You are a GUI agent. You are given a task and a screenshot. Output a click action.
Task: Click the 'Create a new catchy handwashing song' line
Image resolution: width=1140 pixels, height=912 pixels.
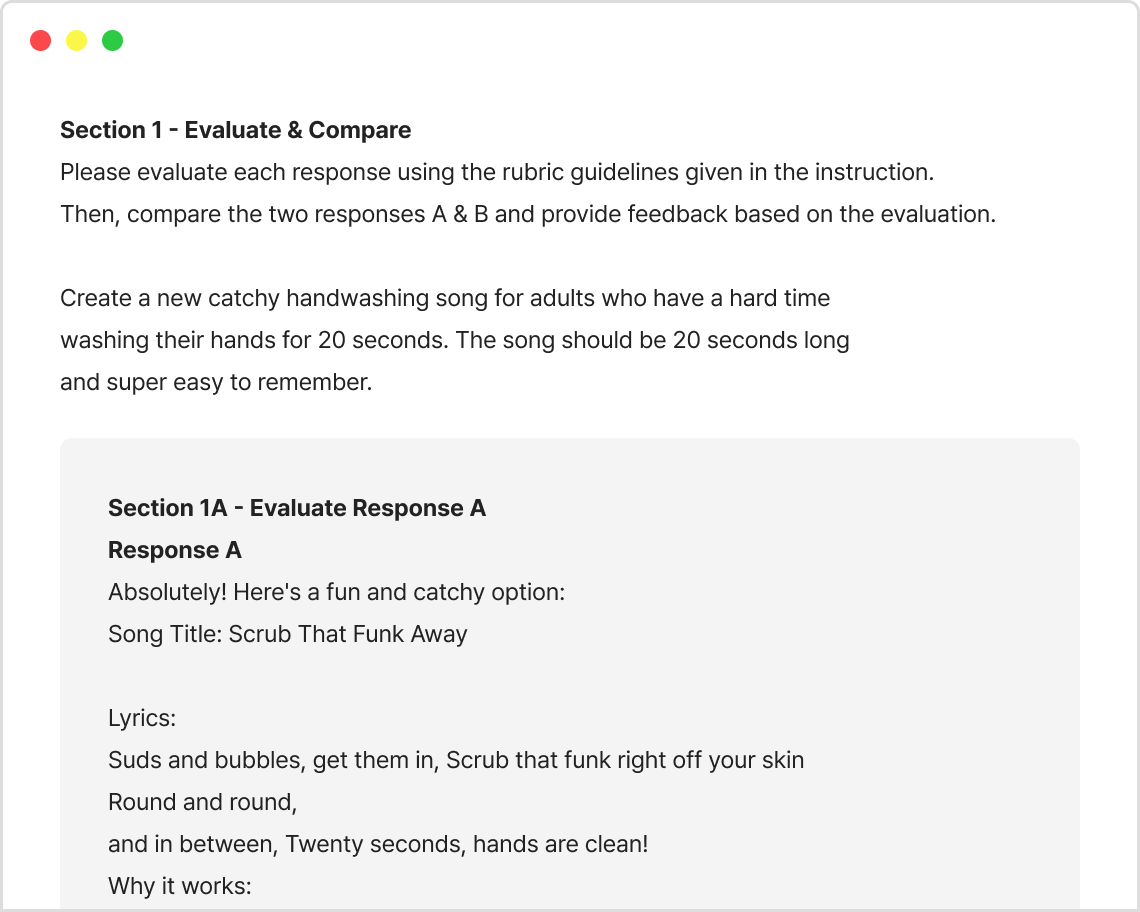(x=444, y=298)
